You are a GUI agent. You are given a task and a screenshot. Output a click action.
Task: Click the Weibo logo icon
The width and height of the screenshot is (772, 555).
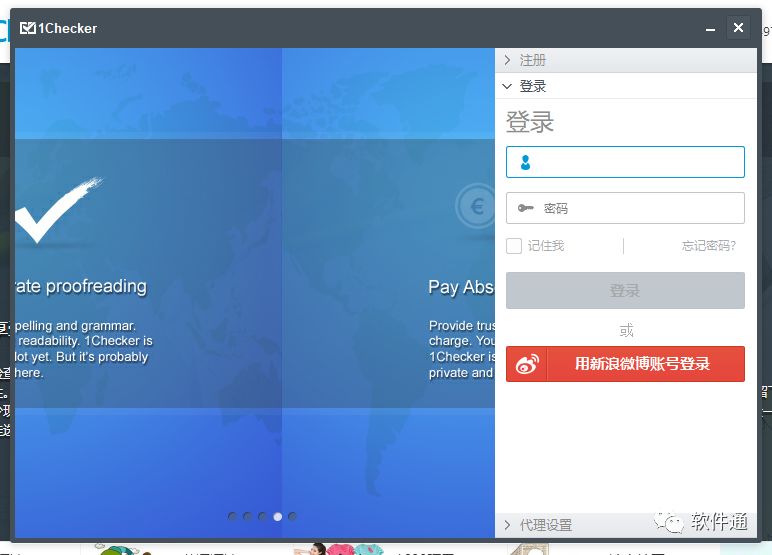coord(527,364)
